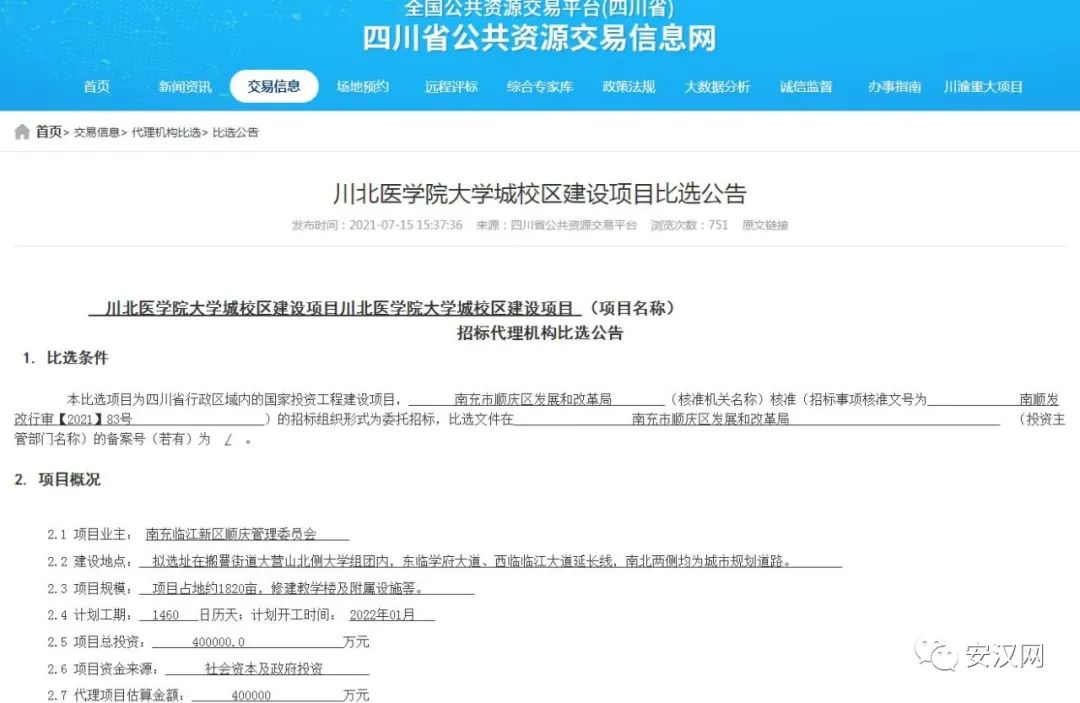The width and height of the screenshot is (1080, 703).
Task: Open 大数据分析 navigation tab
Action: click(717, 87)
